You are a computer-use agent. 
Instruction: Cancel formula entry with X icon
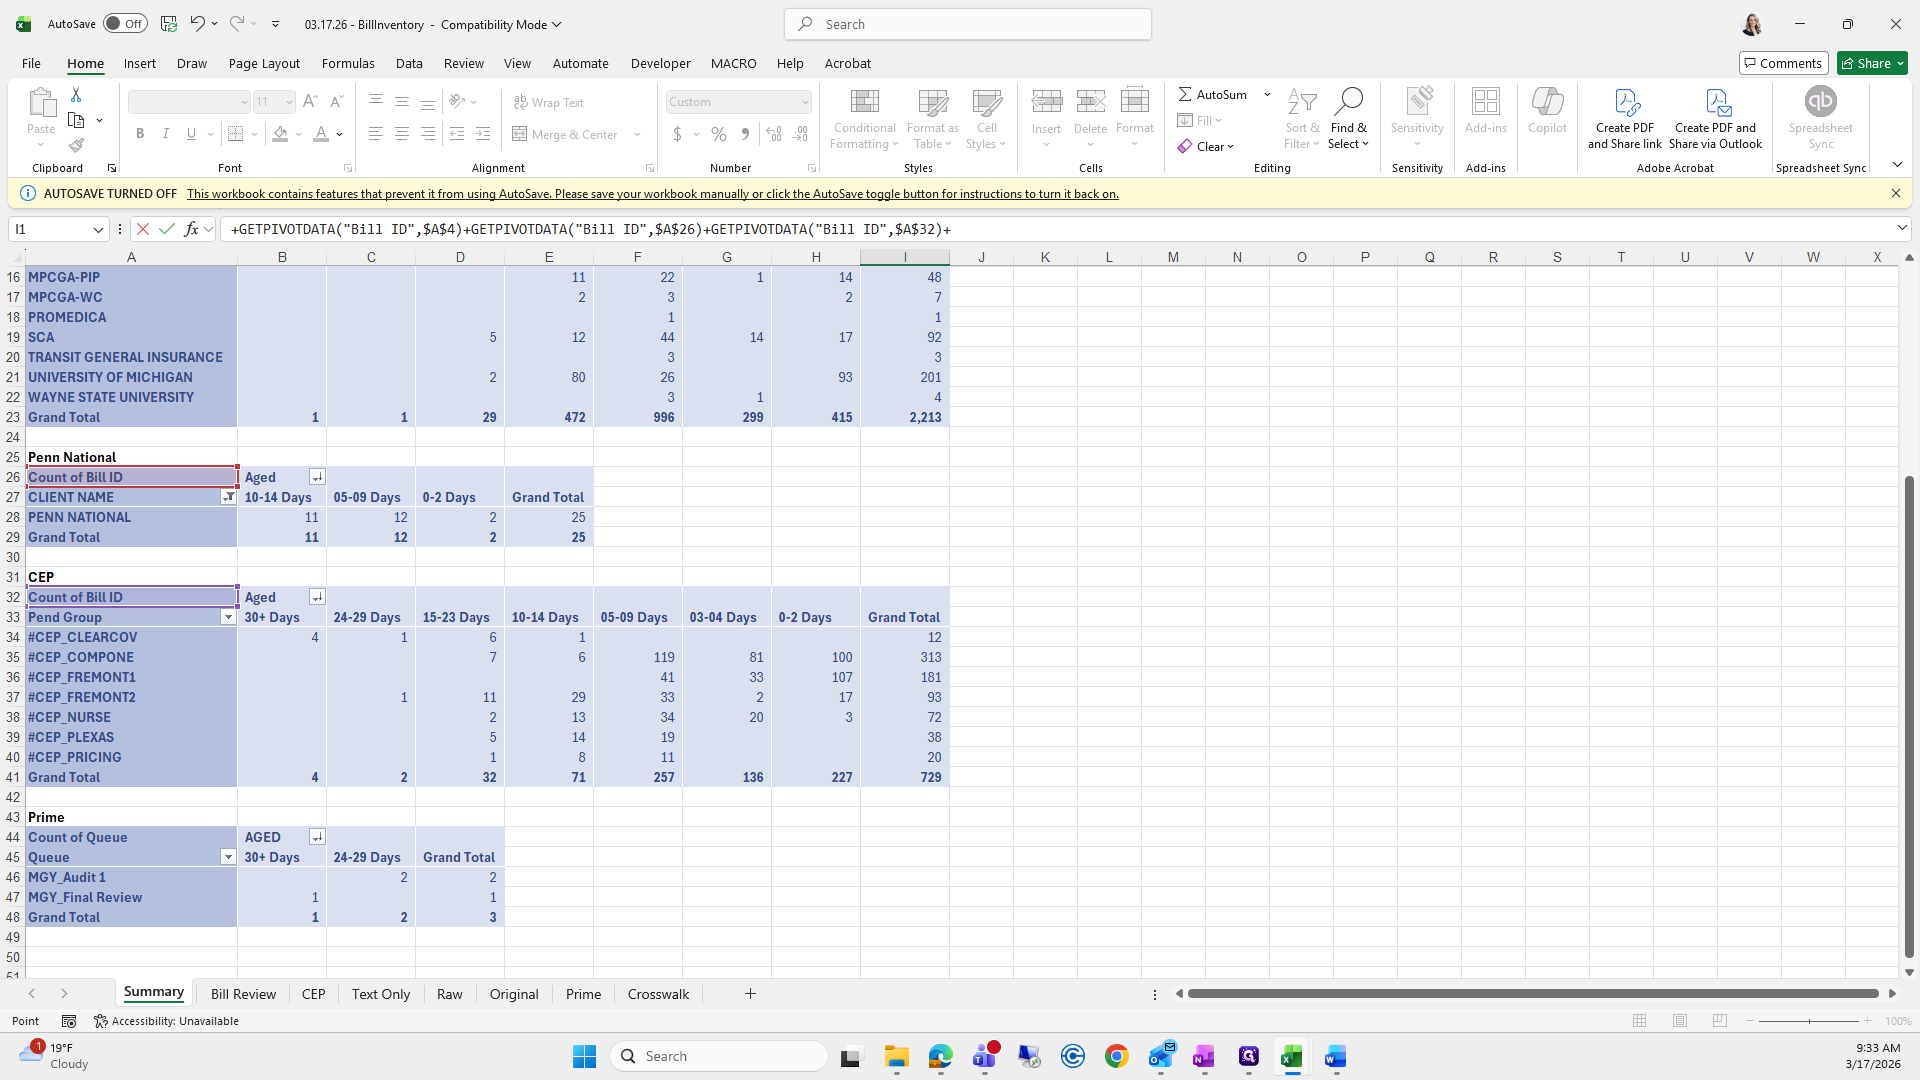tap(143, 229)
